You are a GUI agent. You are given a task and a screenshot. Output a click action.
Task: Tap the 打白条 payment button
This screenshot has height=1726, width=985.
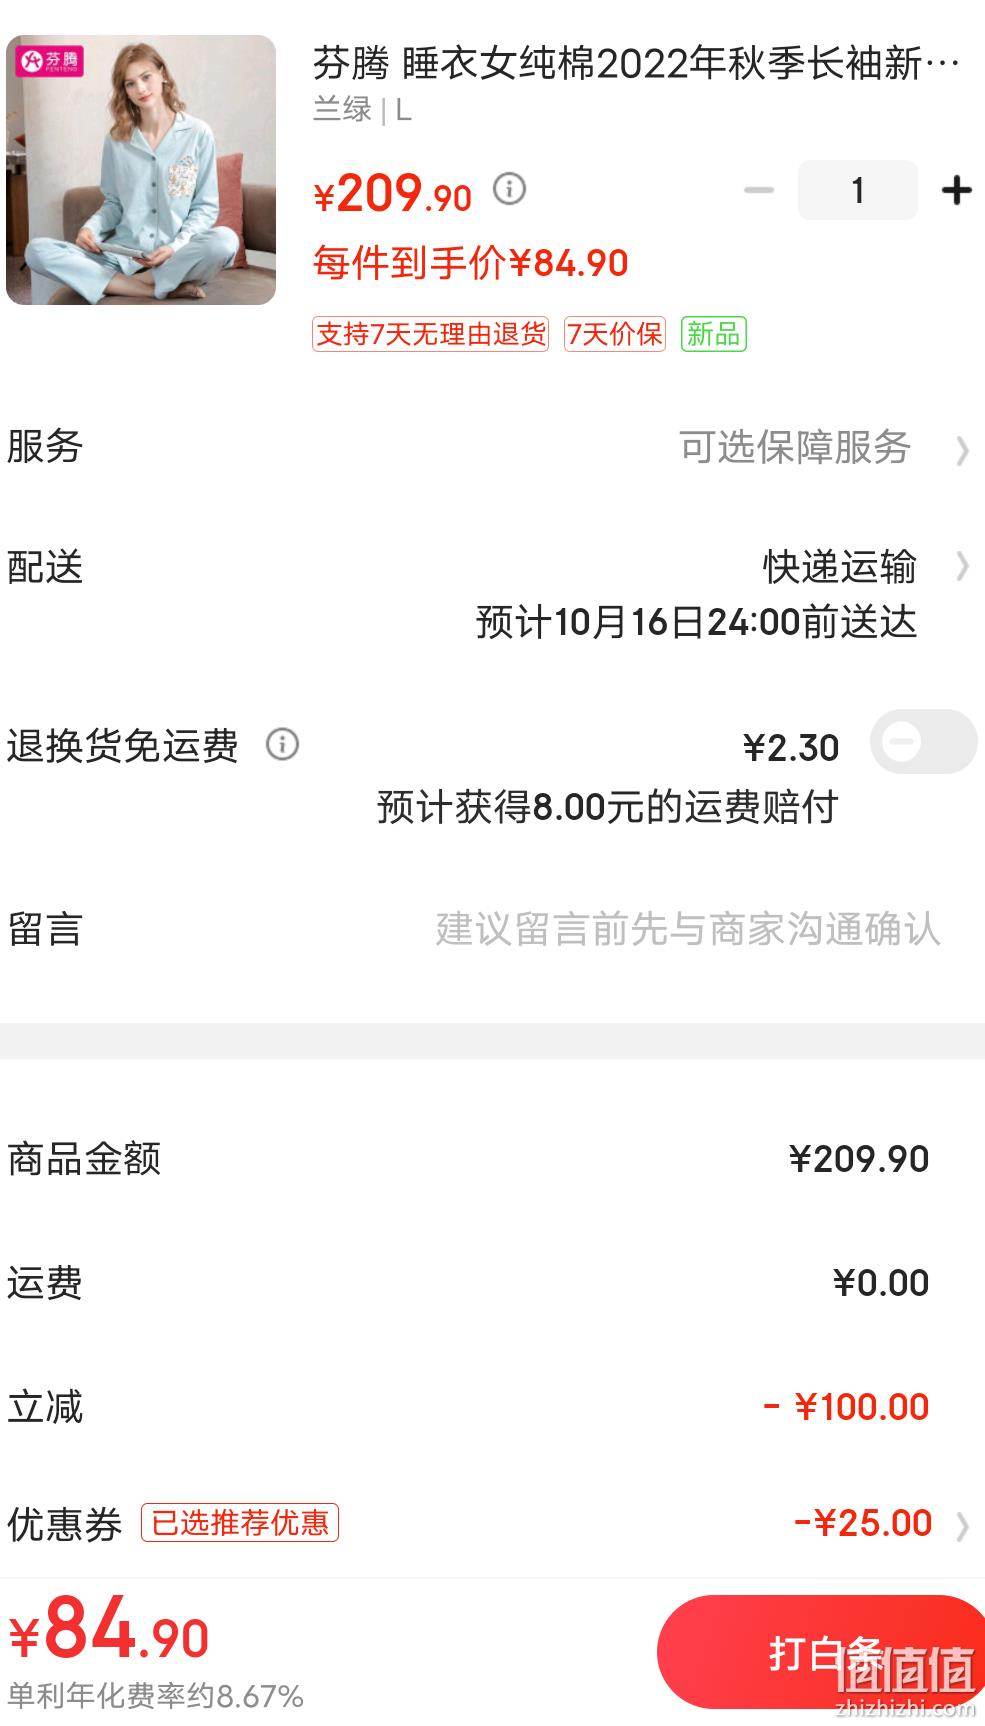(821, 1652)
